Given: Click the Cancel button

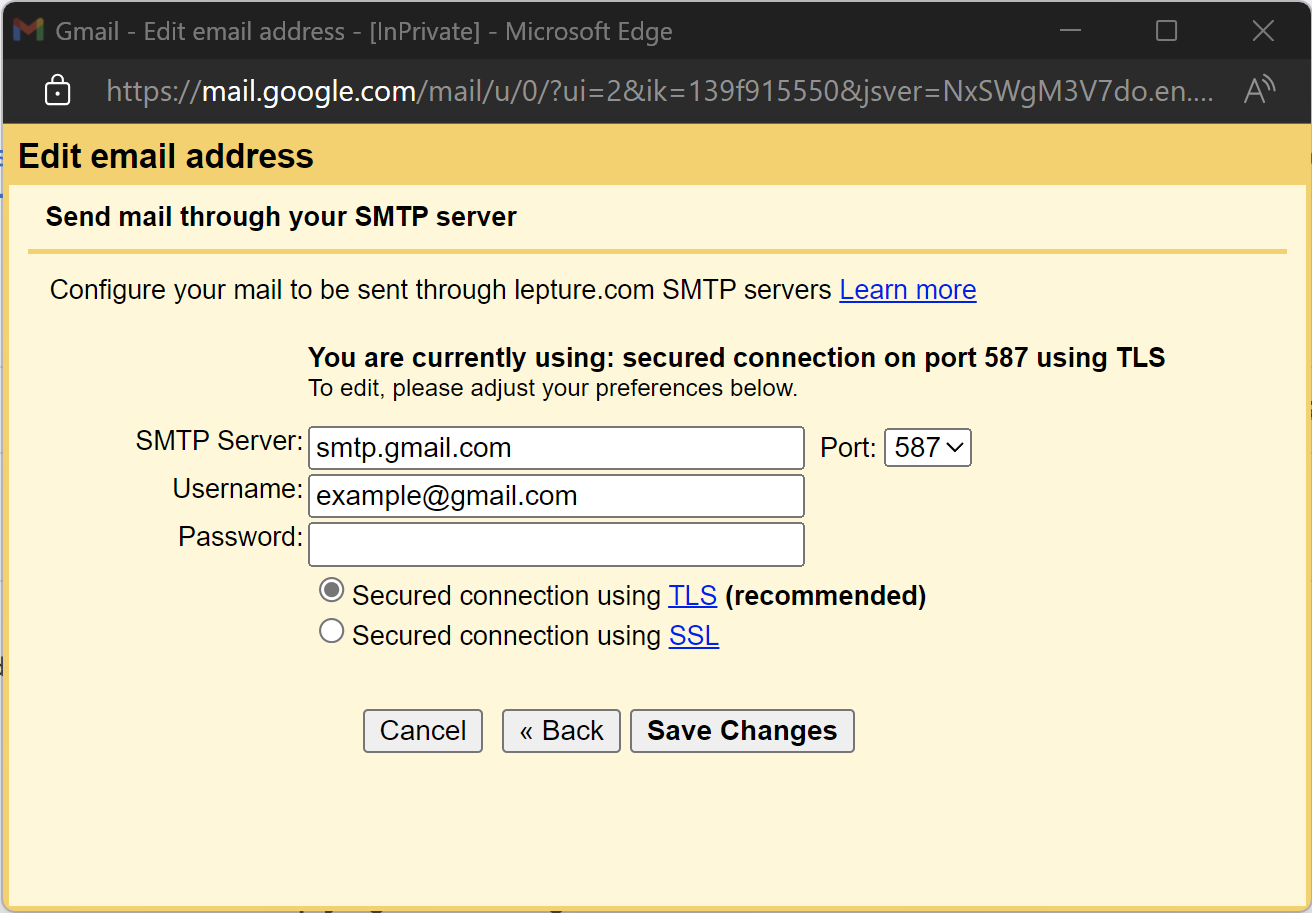Looking at the screenshot, I should pos(423,731).
